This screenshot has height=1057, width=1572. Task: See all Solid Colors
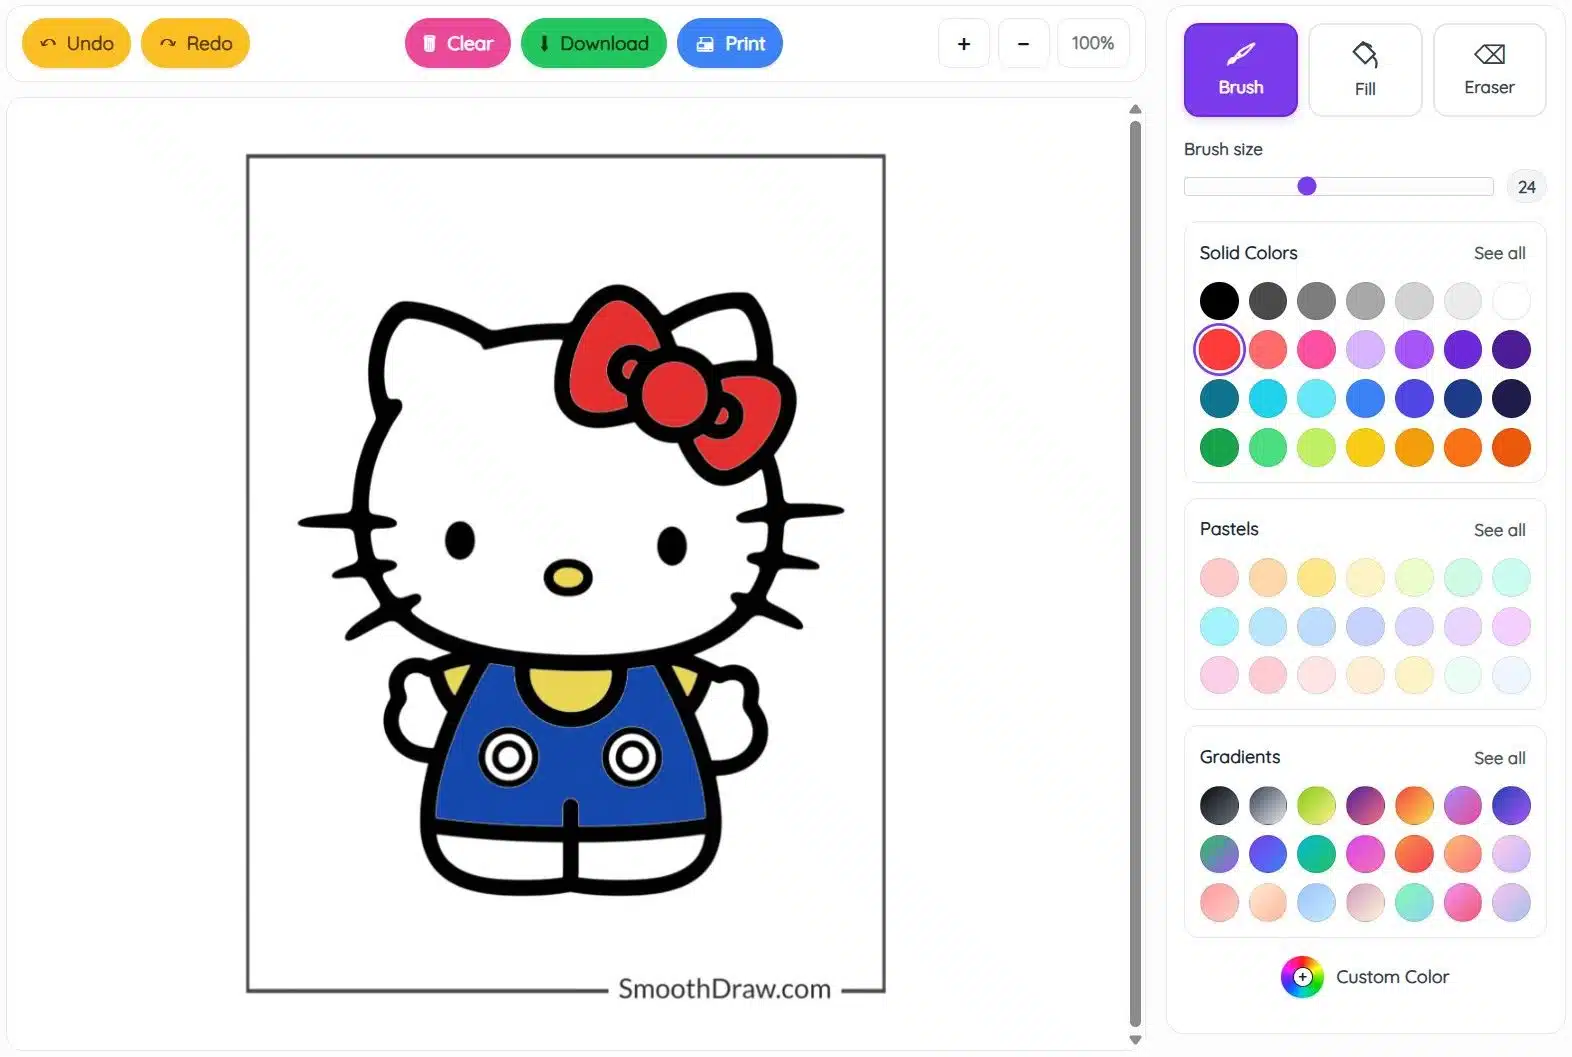[x=1499, y=253]
